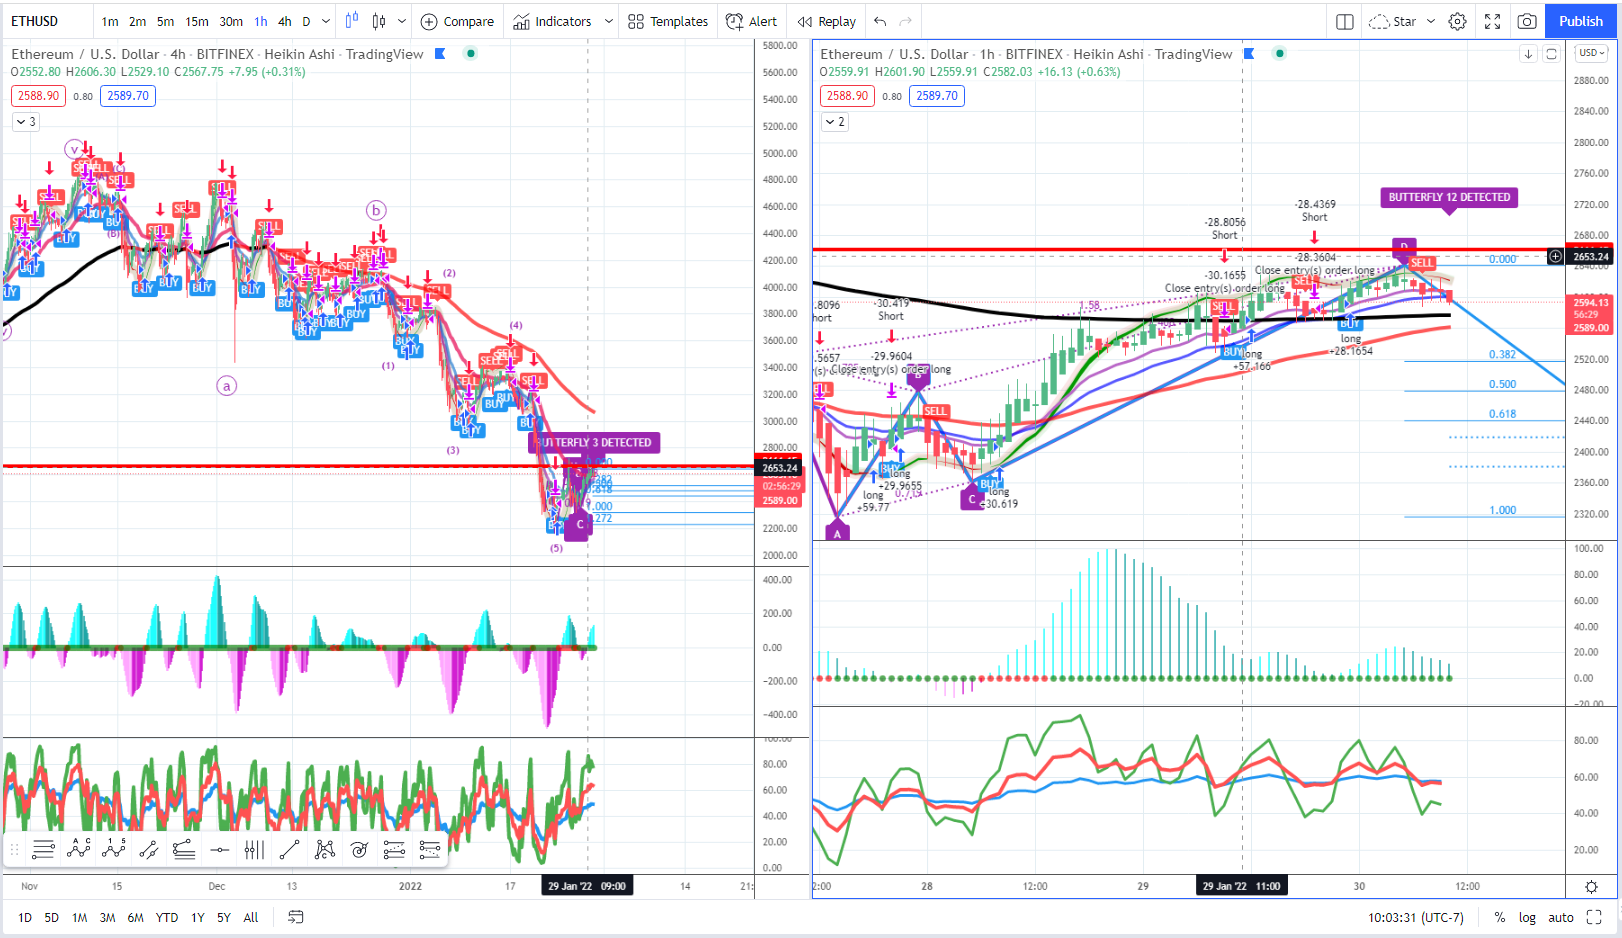Viewport: 1622px width, 938px height.
Task: Select the XABCD pattern tool
Action: click(x=325, y=850)
